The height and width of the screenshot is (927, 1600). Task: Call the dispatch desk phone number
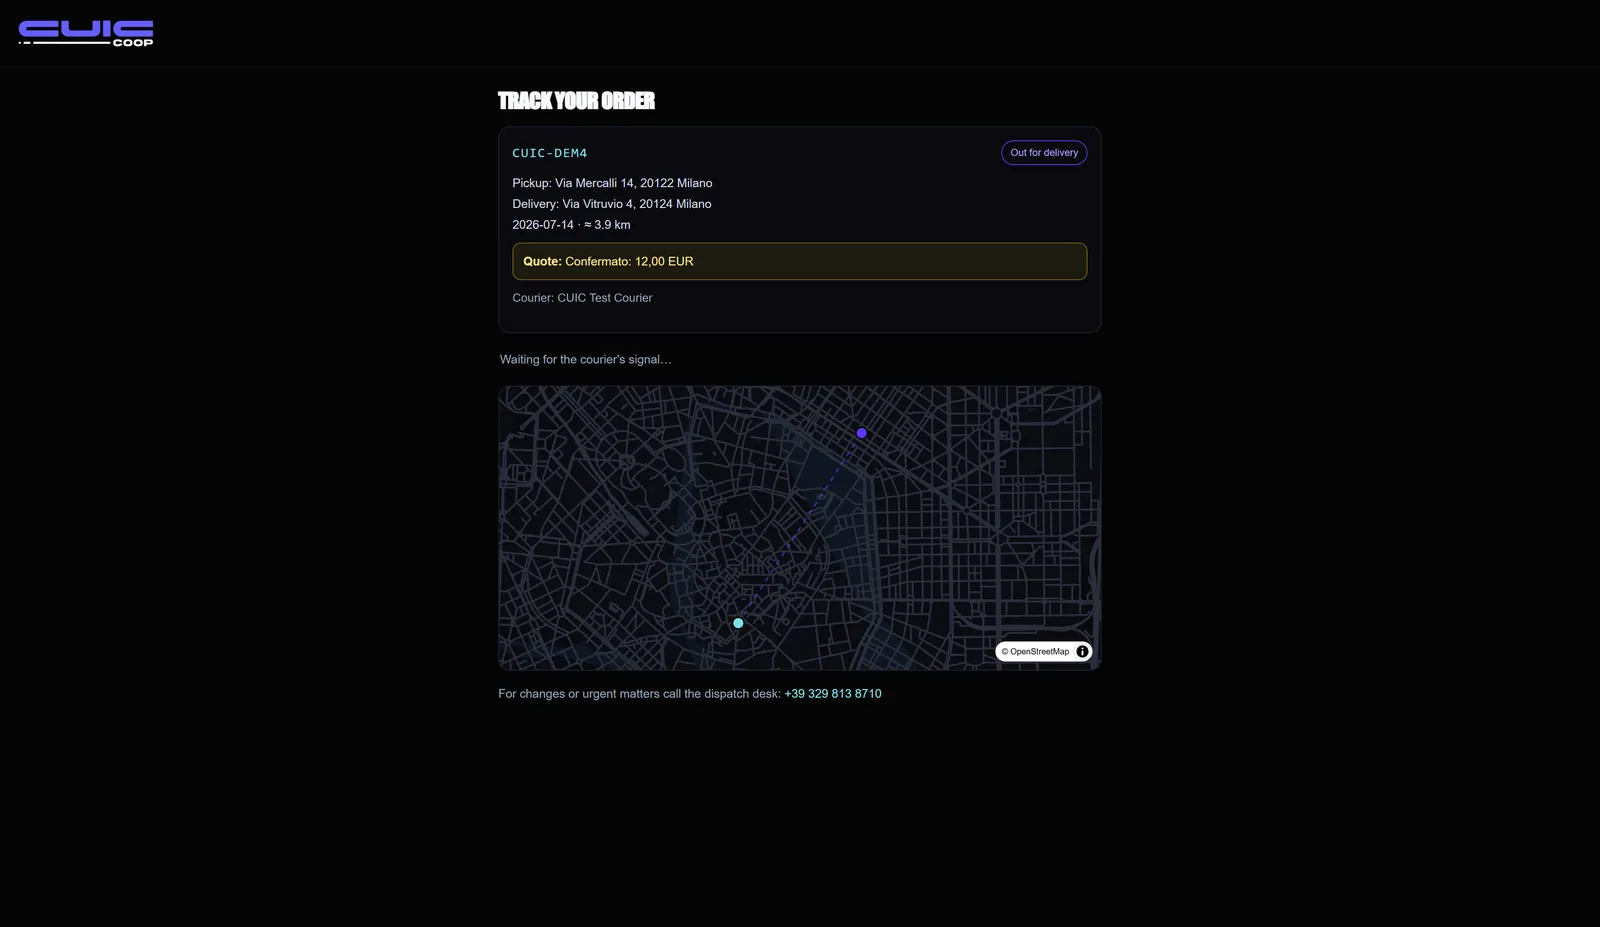tap(833, 694)
